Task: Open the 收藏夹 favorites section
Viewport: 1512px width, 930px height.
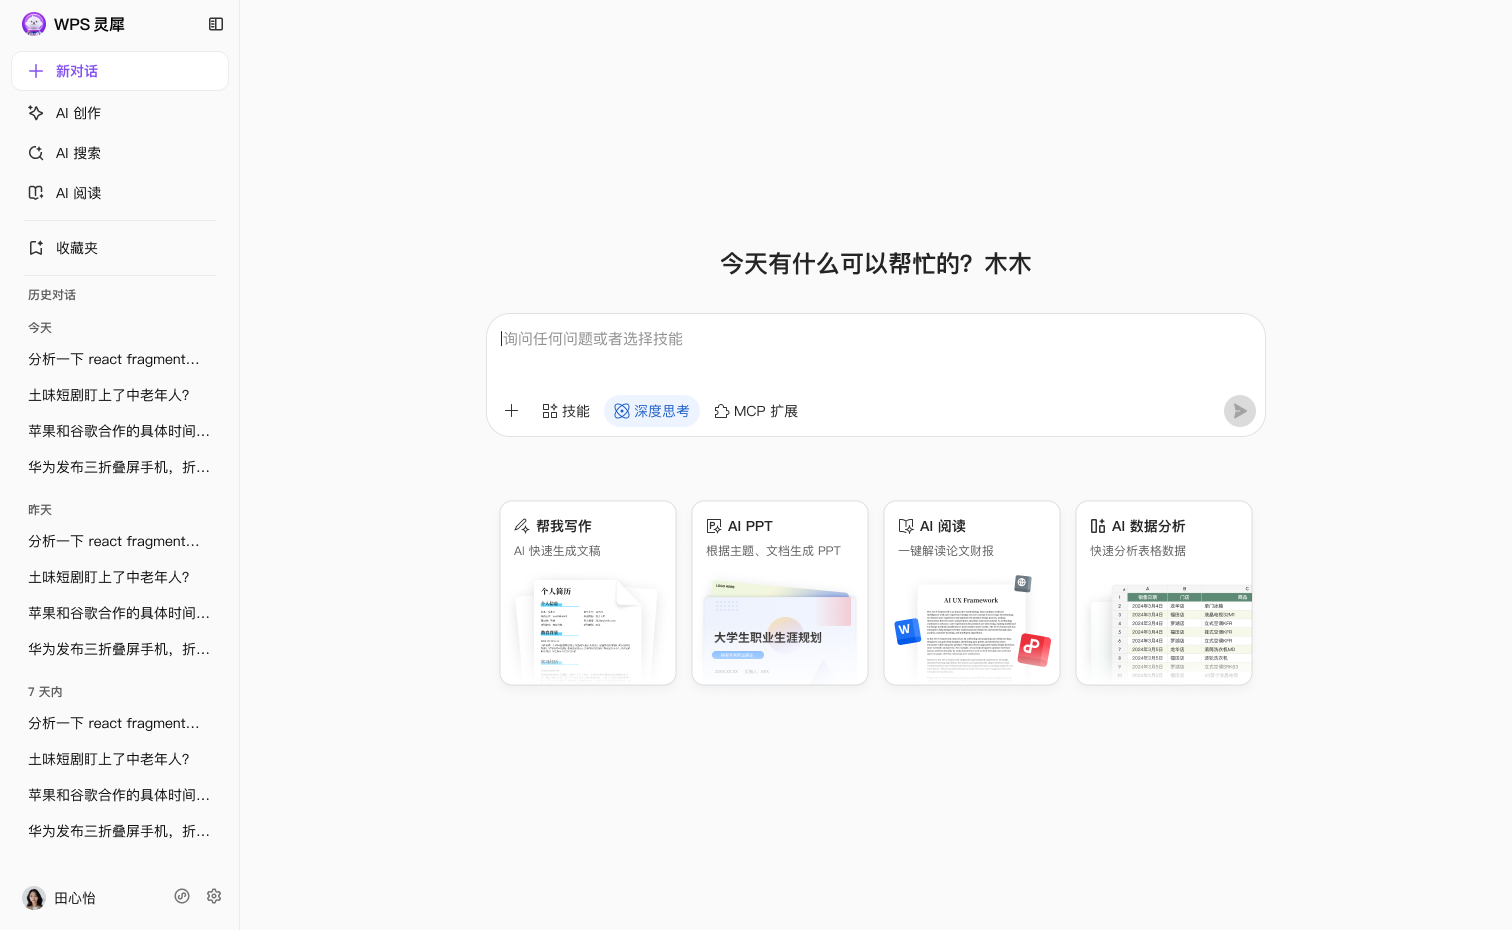Action: (x=77, y=247)
